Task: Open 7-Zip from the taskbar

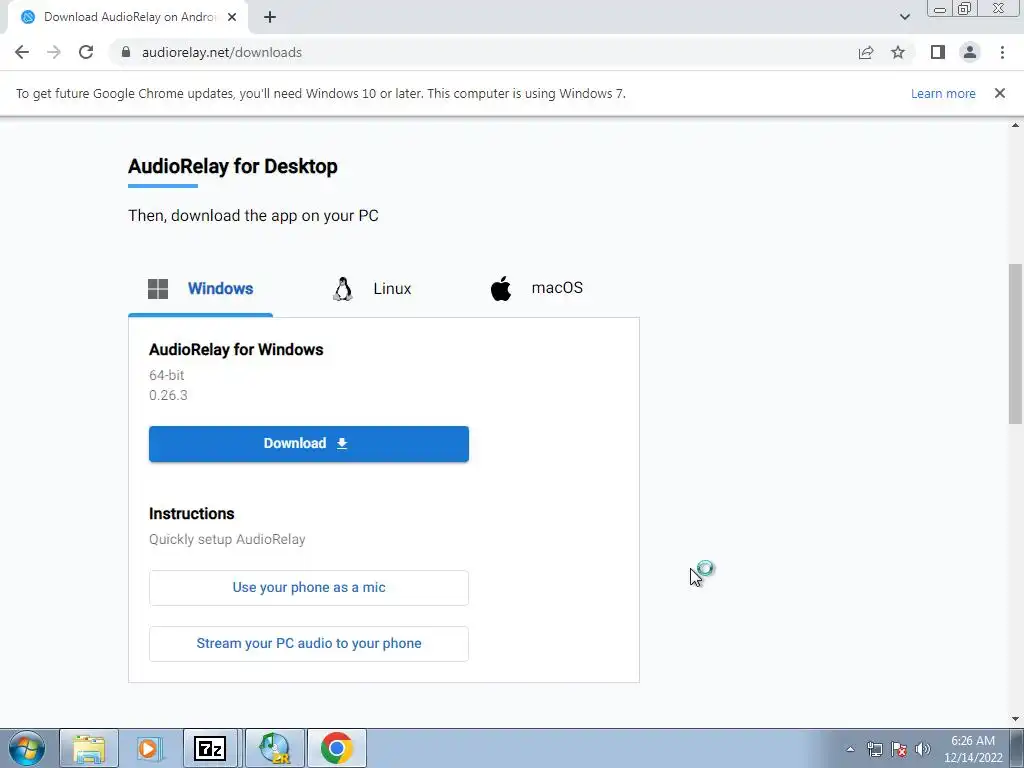Action: tap(211, 748)
